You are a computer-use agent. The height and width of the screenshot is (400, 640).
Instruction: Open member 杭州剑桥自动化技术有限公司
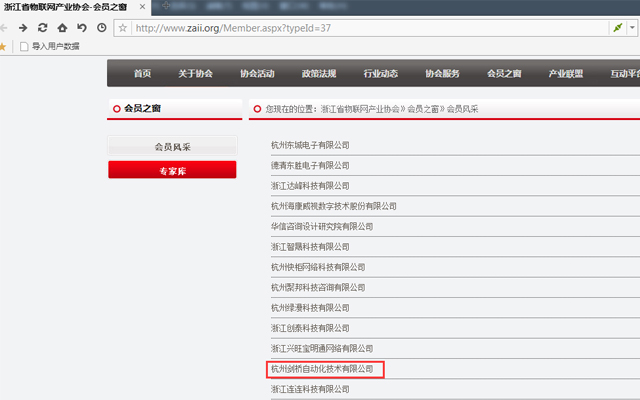coord(322,369)
